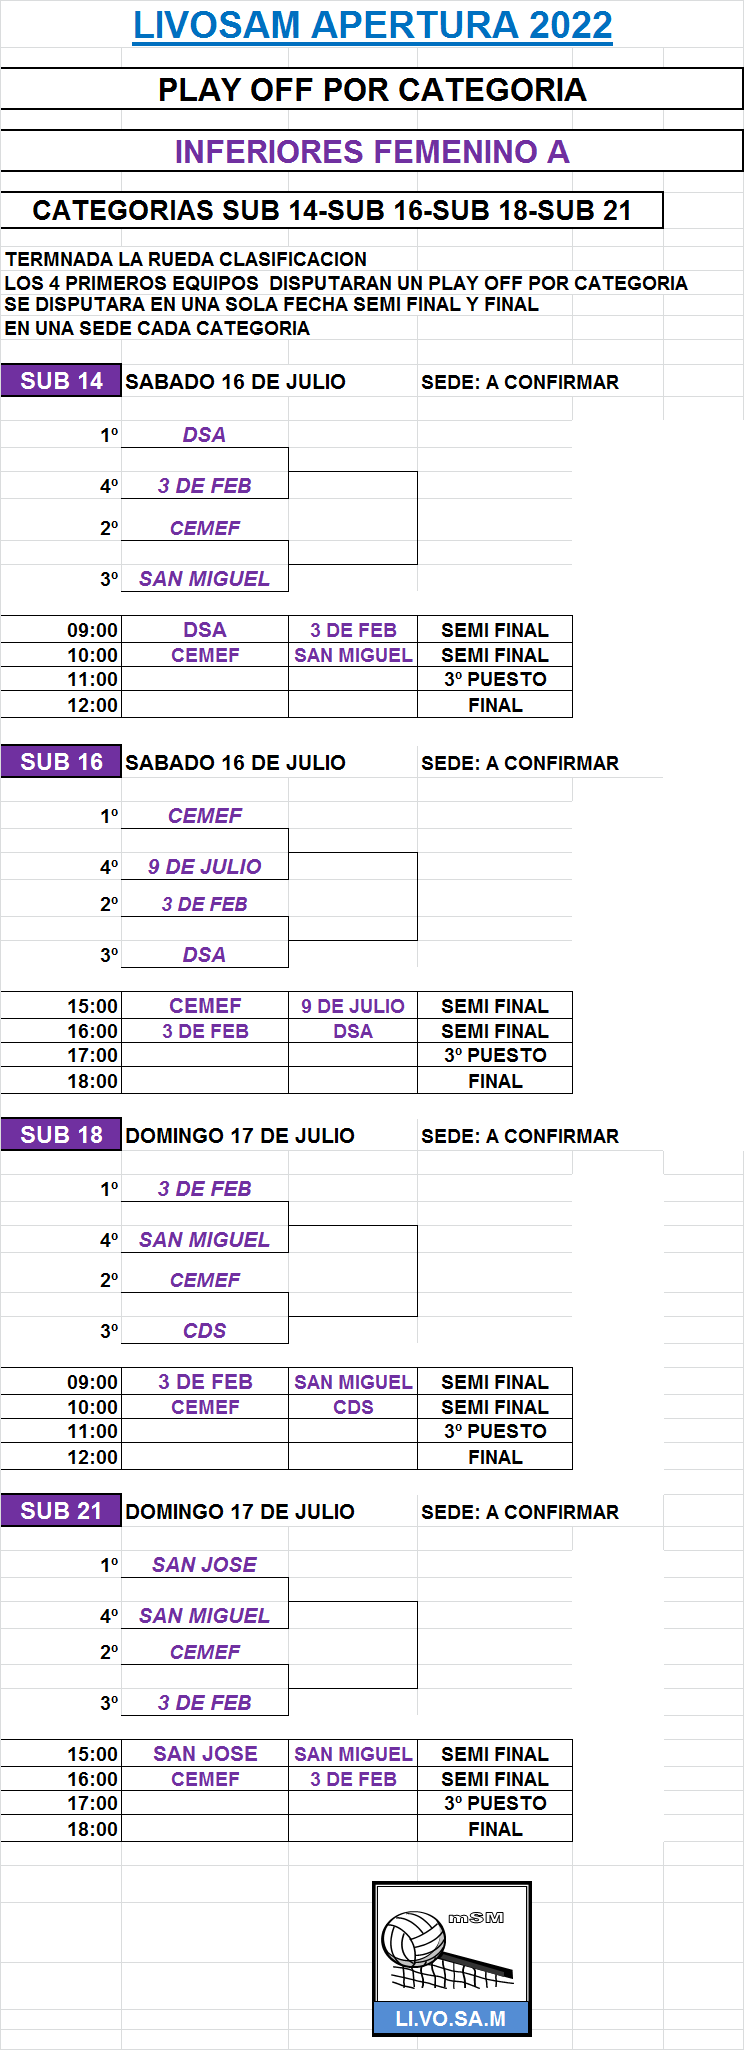Select the purple SUB 21 category label

pos(61,1511)
